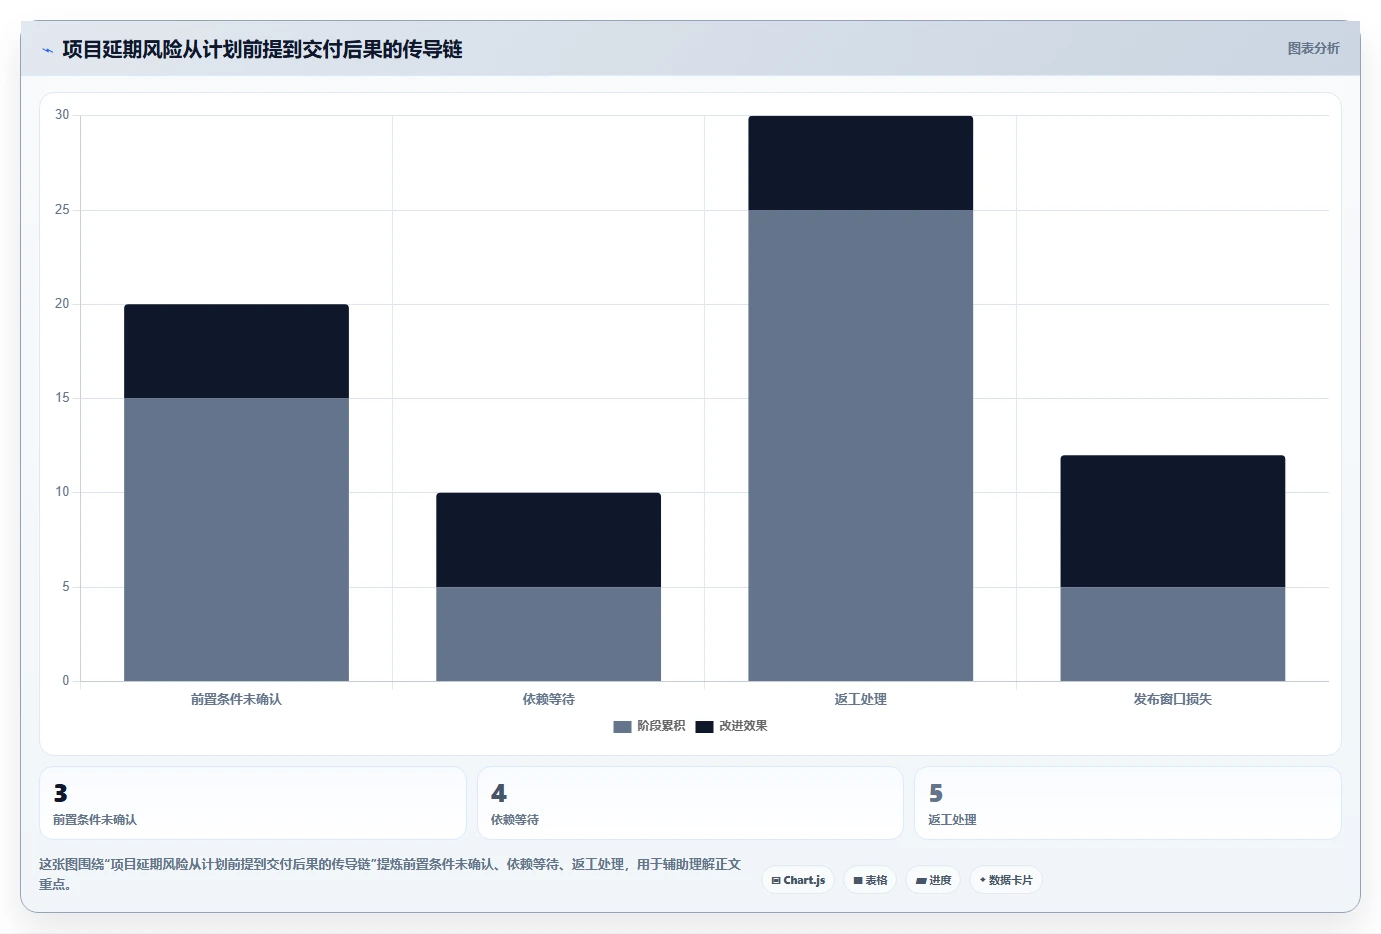Click the dark segment of 发布窗口损失 bar
The image size is (1381, 934).
click(1172, 521)
